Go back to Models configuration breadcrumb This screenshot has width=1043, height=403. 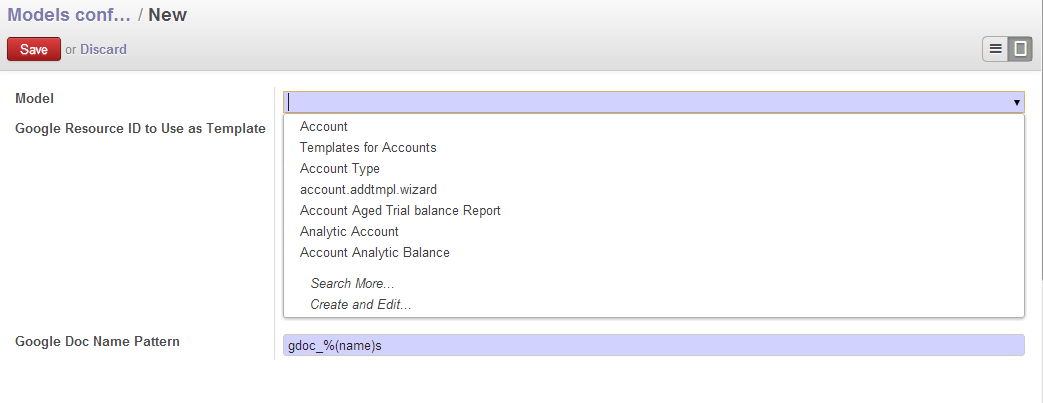pos(69,15)
